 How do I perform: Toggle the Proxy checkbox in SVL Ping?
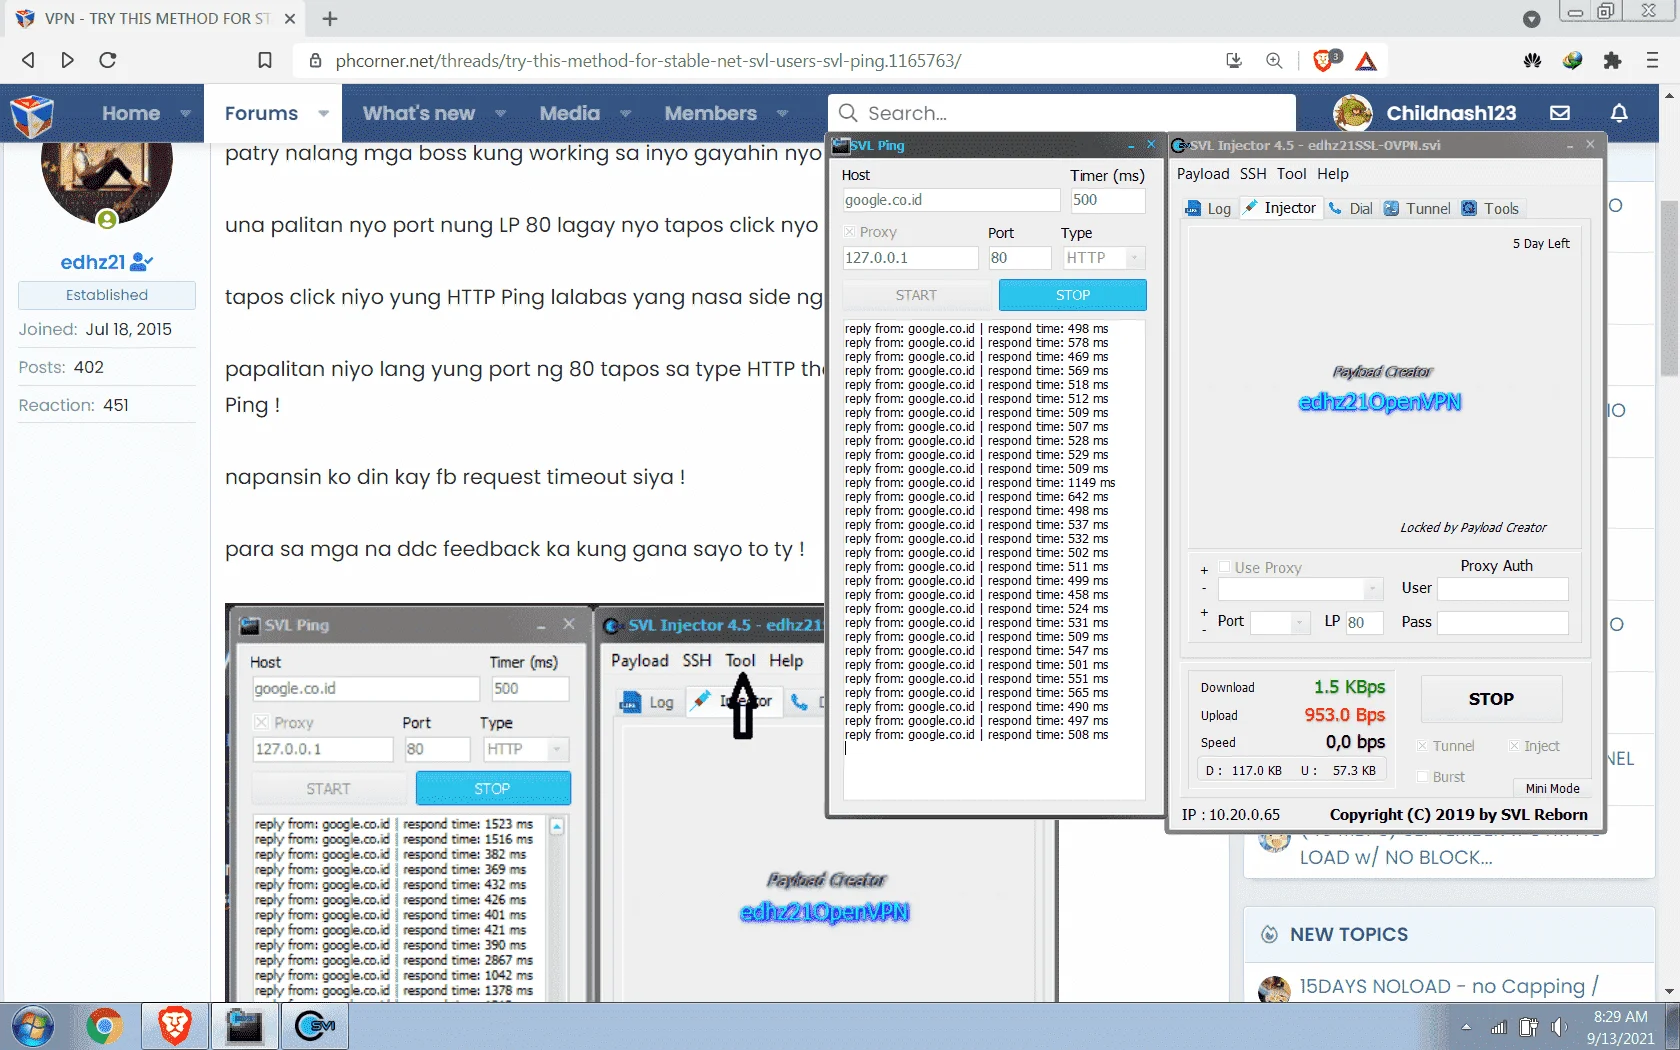(x=850, y=232)
